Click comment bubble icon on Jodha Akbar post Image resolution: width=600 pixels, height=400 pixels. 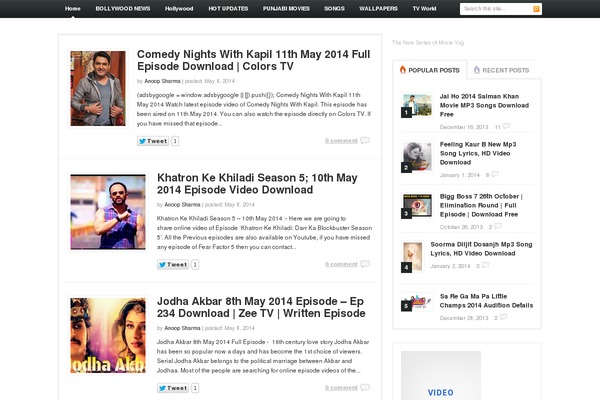365,387
